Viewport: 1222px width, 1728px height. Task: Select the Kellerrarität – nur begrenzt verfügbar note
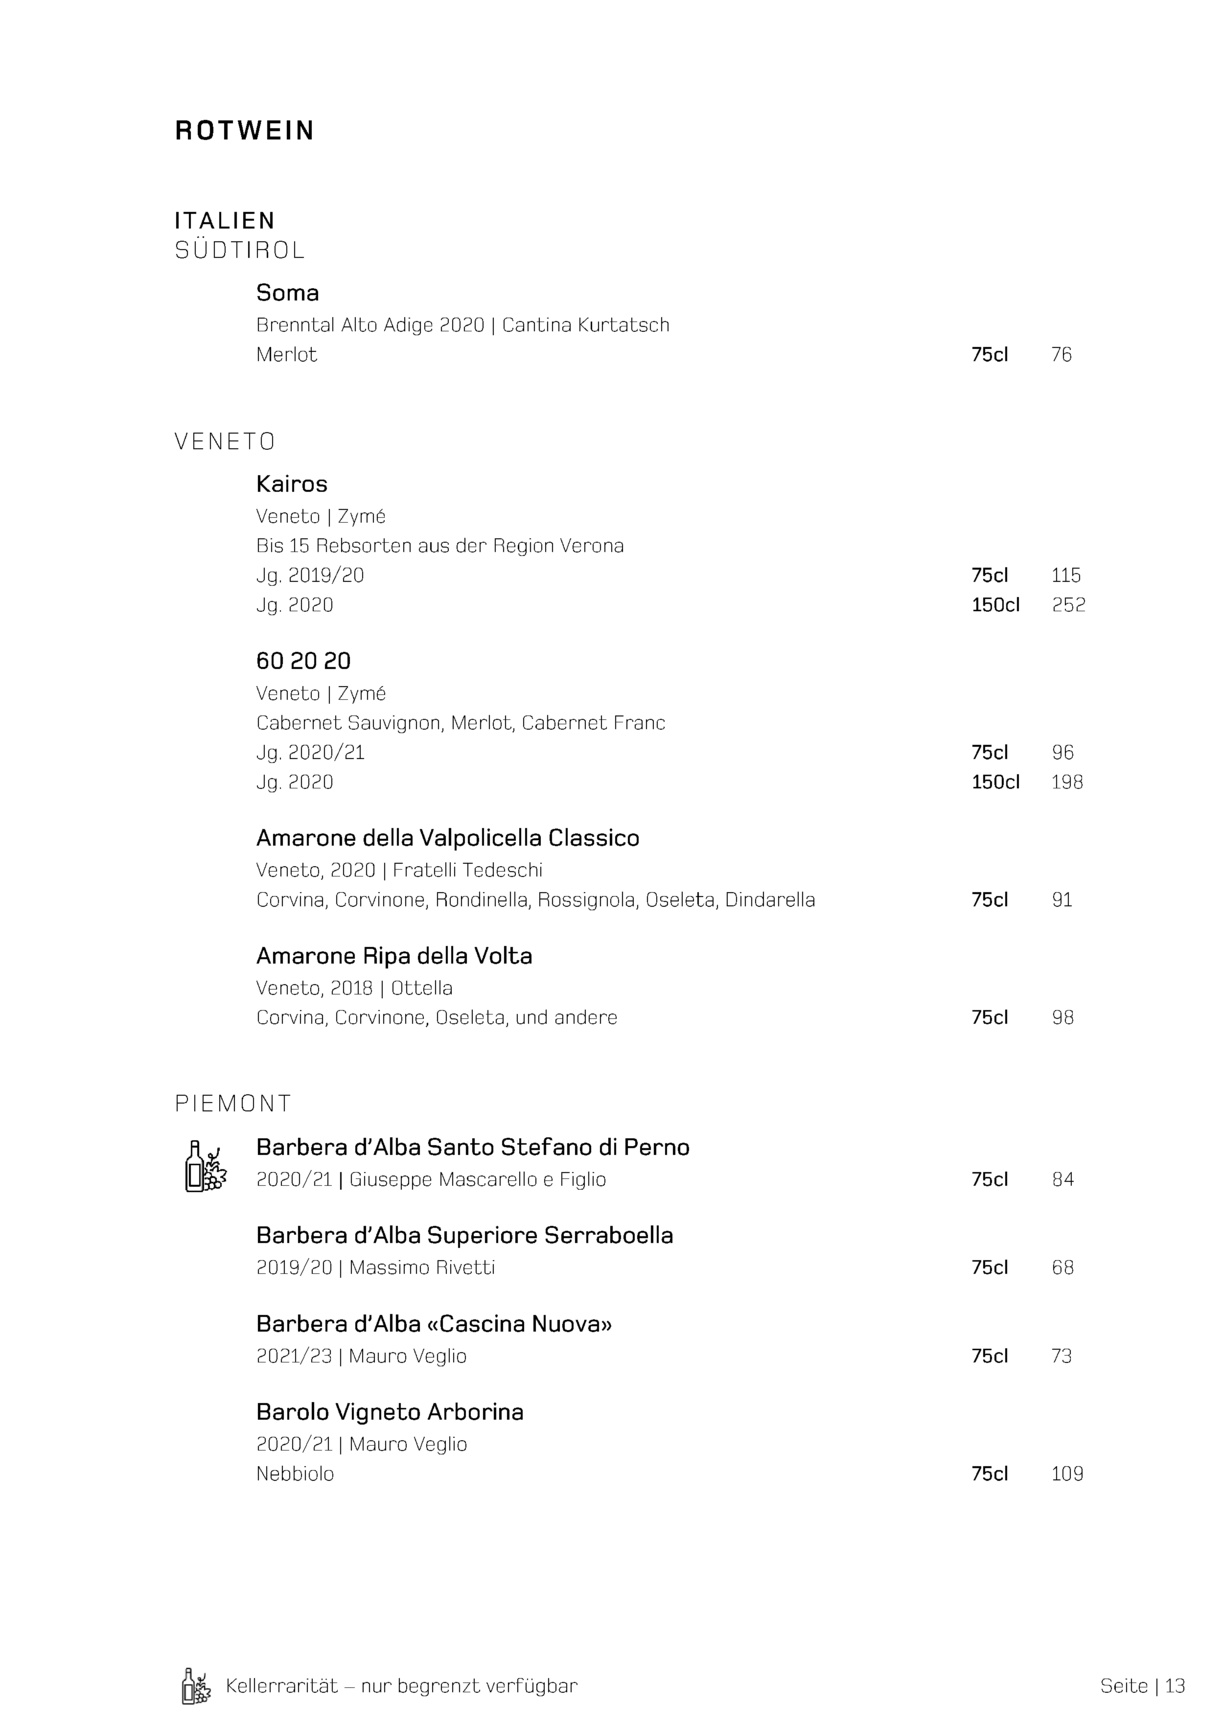pos(402,1686)
